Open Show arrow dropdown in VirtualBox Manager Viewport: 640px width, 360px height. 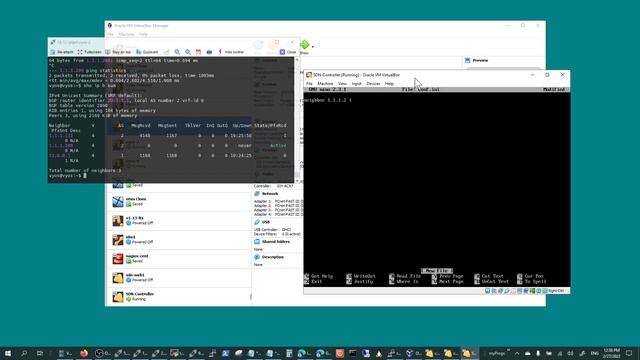(x=313, y=47)
